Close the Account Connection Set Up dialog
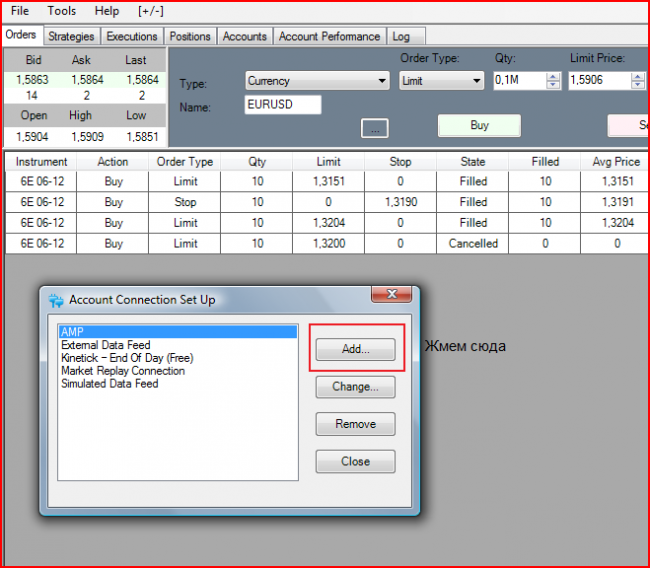 point(355,462)
